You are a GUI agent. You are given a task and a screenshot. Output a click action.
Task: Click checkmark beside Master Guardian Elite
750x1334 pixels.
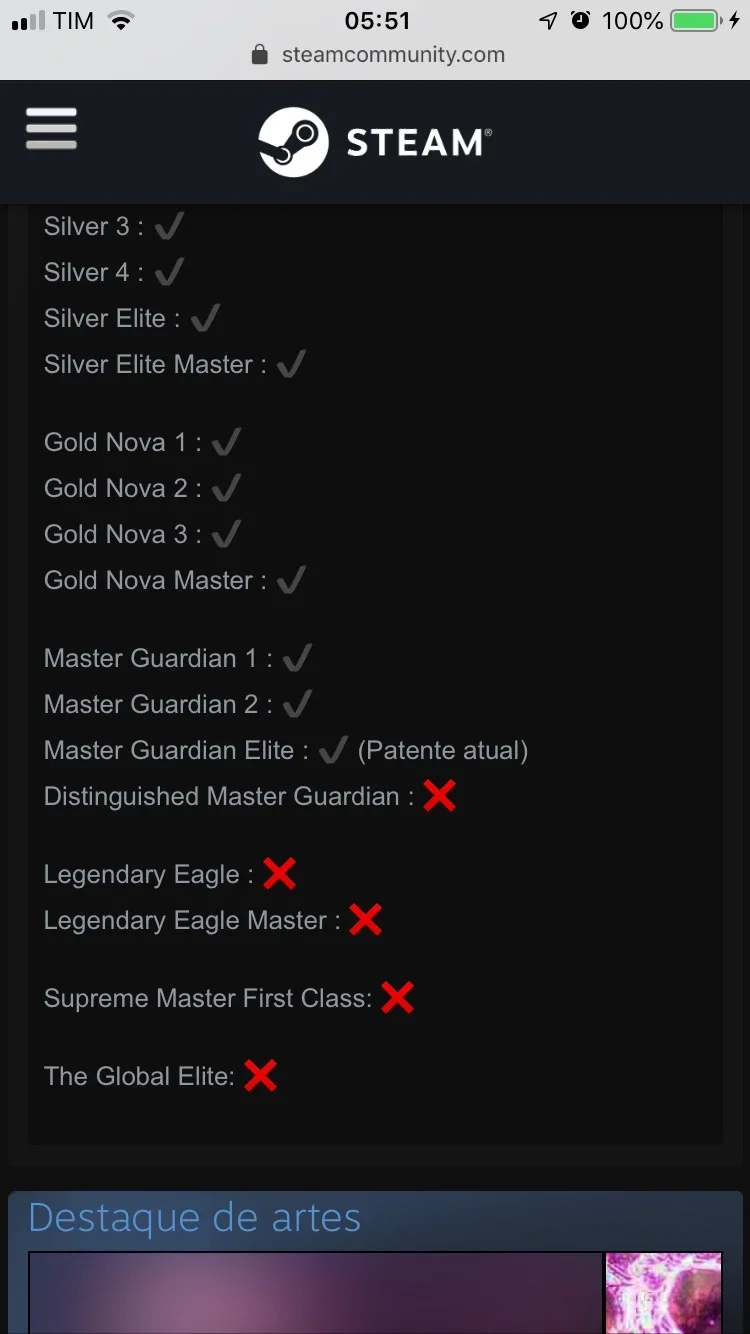333,749
